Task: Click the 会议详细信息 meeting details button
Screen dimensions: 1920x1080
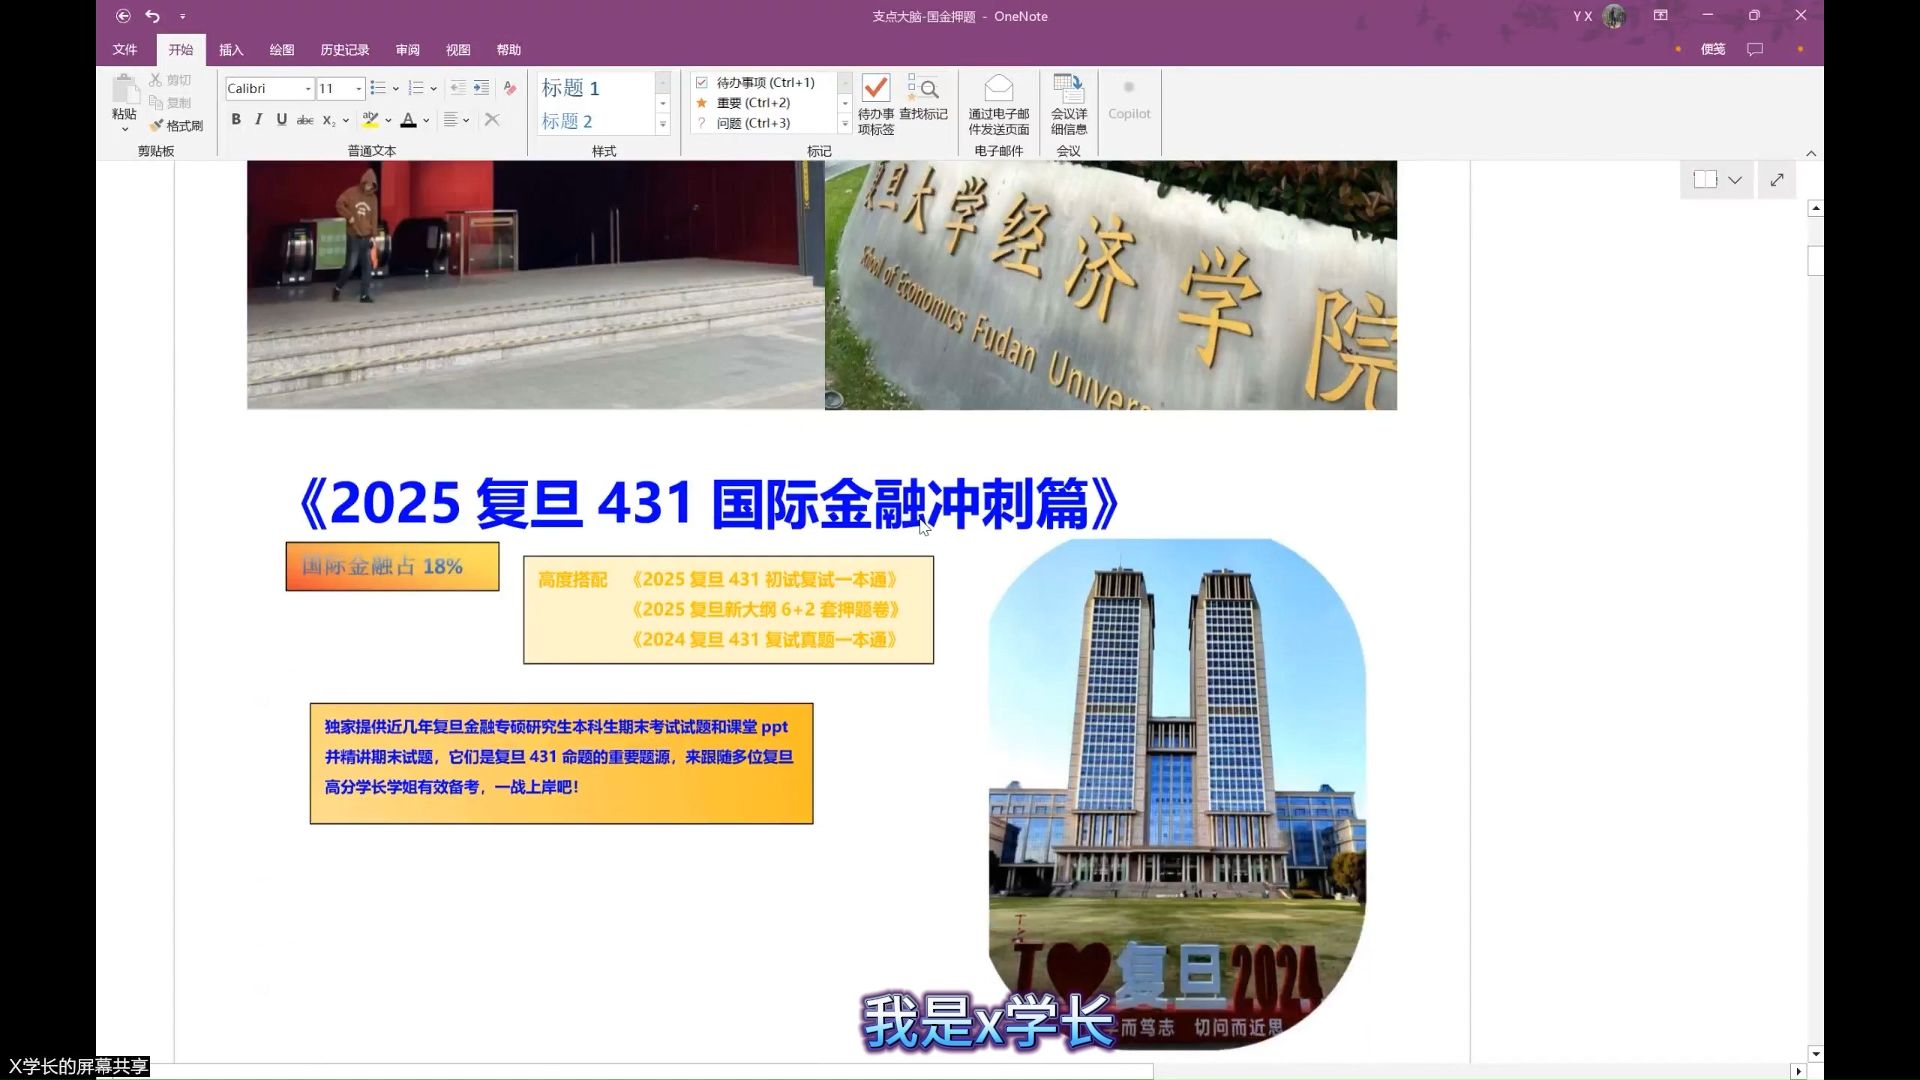Action: pyautogui.click(x=1069, y=104)
